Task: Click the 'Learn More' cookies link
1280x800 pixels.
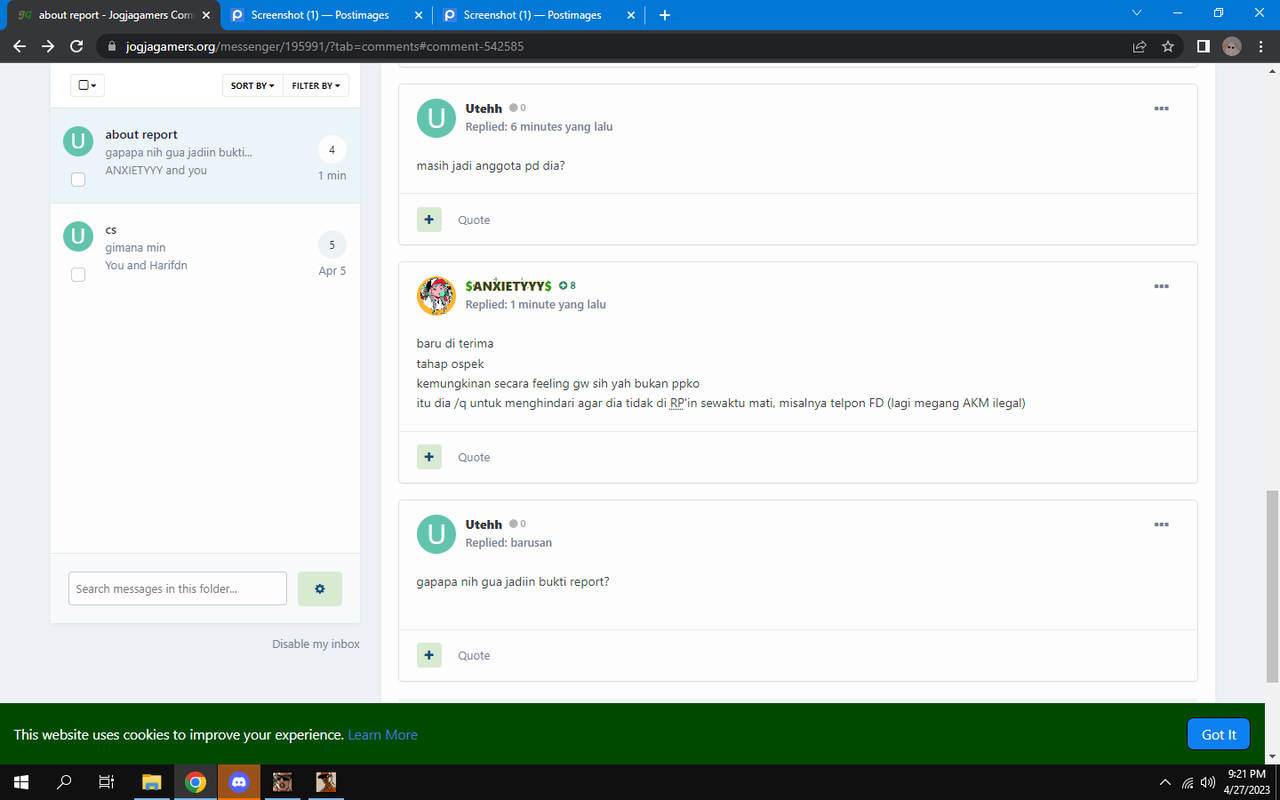Action: 383,735
